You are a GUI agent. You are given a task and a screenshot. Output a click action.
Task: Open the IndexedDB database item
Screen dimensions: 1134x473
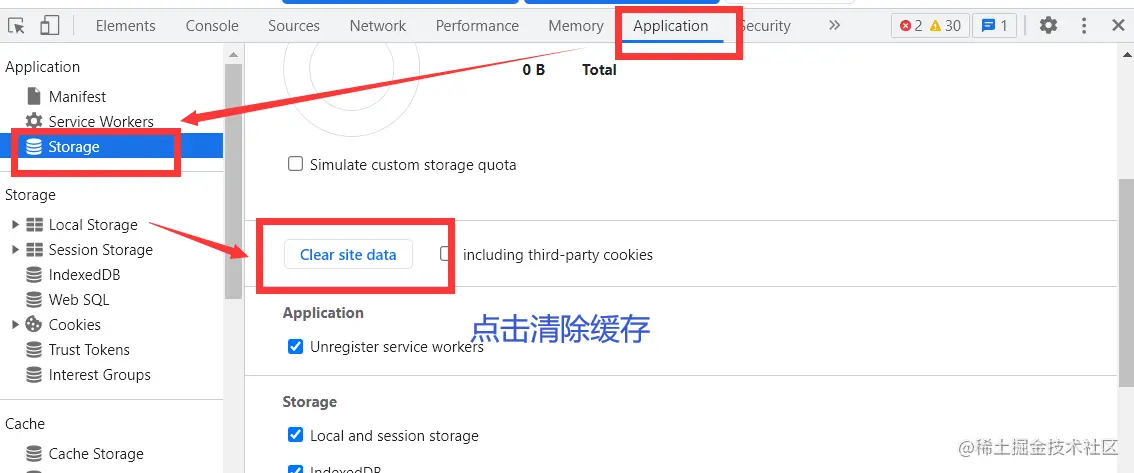tap(84, 275)
